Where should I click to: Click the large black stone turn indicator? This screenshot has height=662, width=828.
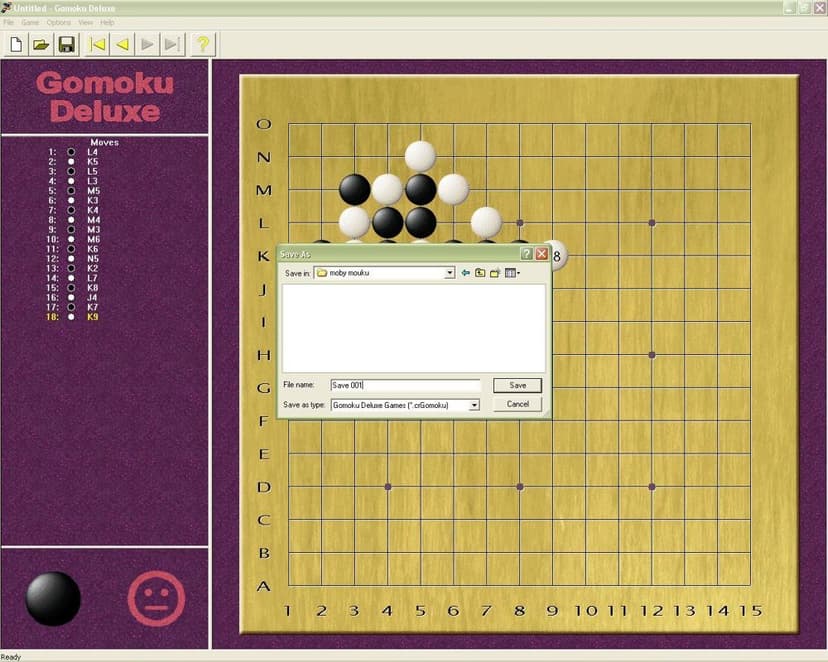[x=53, y=599]
